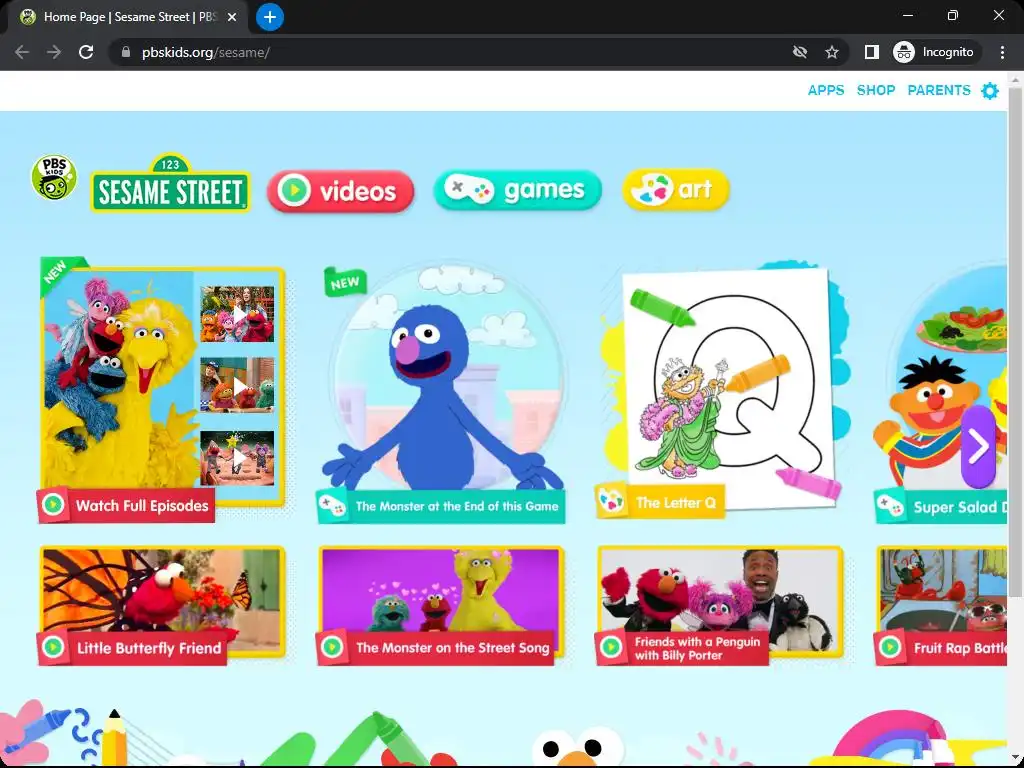The image size is (1024, 768).
Task: Click the purple next carousel arrow
Action: [x=978, y=447]
